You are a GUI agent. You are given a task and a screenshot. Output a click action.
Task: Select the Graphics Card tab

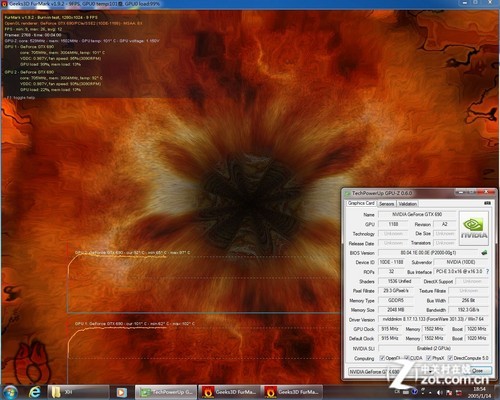click(361, 203)
